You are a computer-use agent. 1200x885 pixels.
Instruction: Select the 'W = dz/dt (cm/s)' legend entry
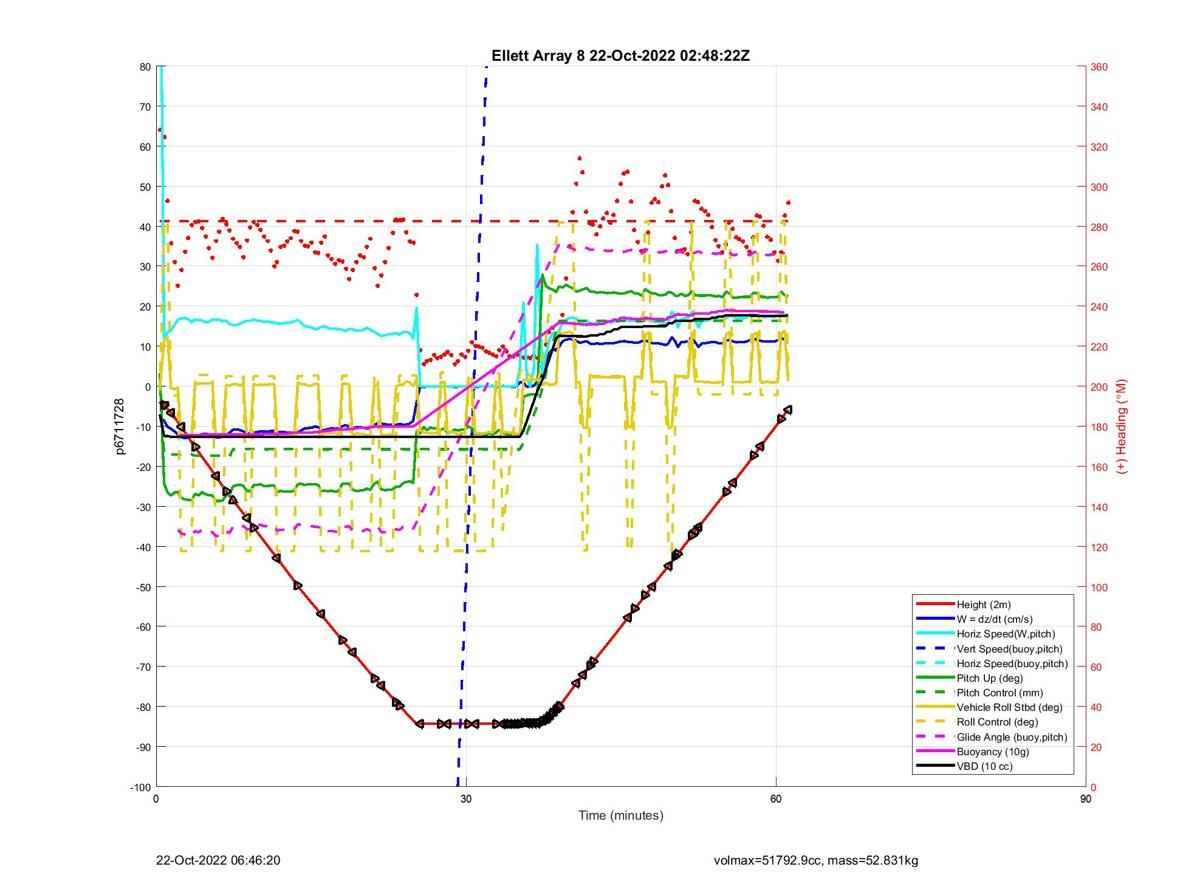pyautogui.click(x=995, y=619)
